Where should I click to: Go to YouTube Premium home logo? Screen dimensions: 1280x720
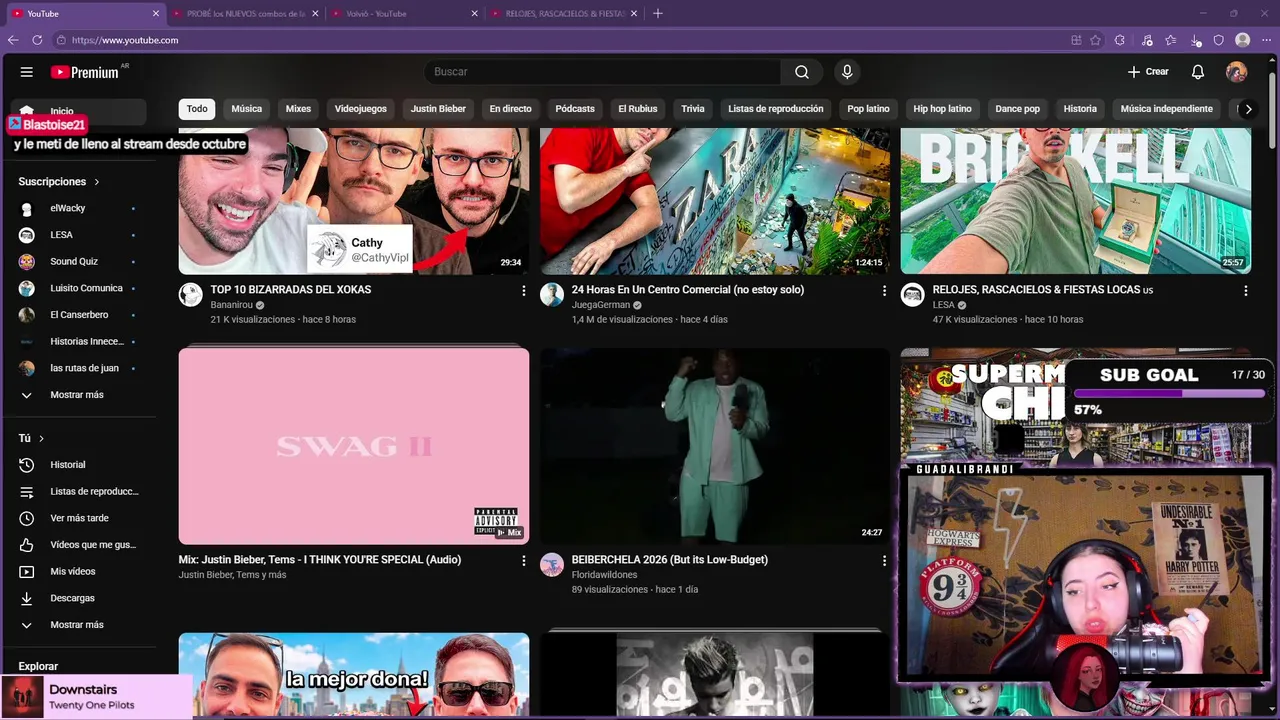(x=85, y=72)
